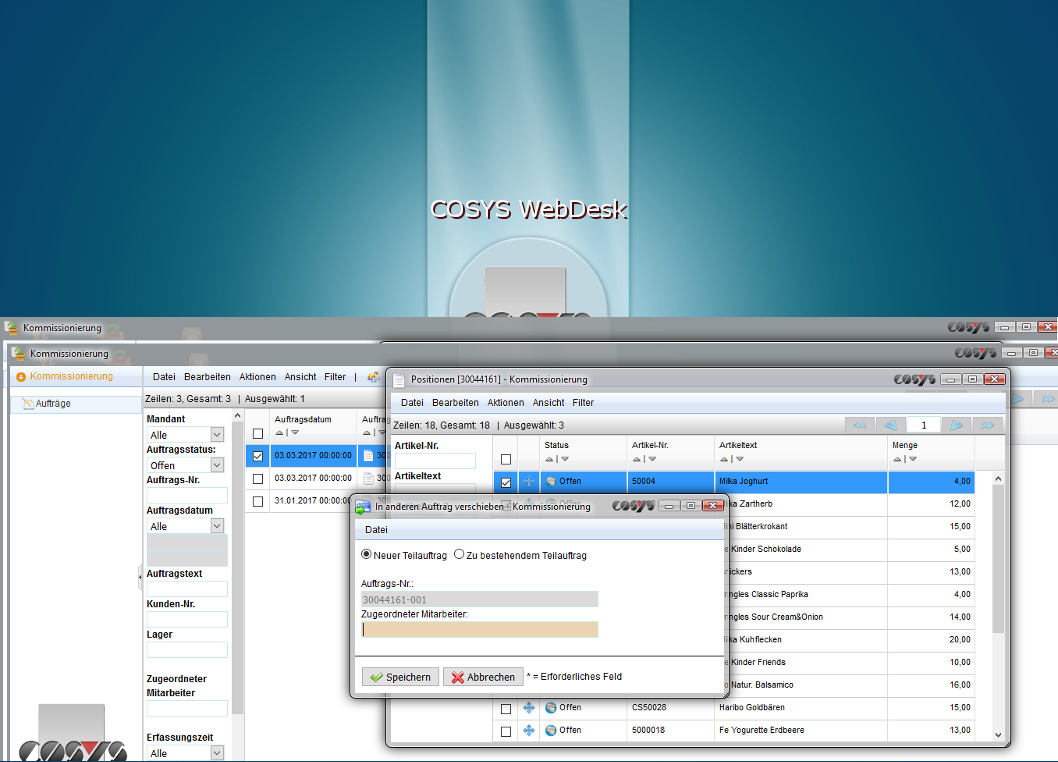Sort Status column descending
Image resolution: width=1058 pixels, height=762 pixels.
click(565, 460)
